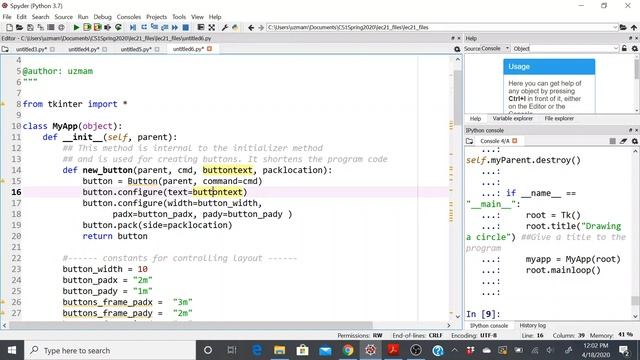Close the untitled6.py tab

(x=209, y=49)
